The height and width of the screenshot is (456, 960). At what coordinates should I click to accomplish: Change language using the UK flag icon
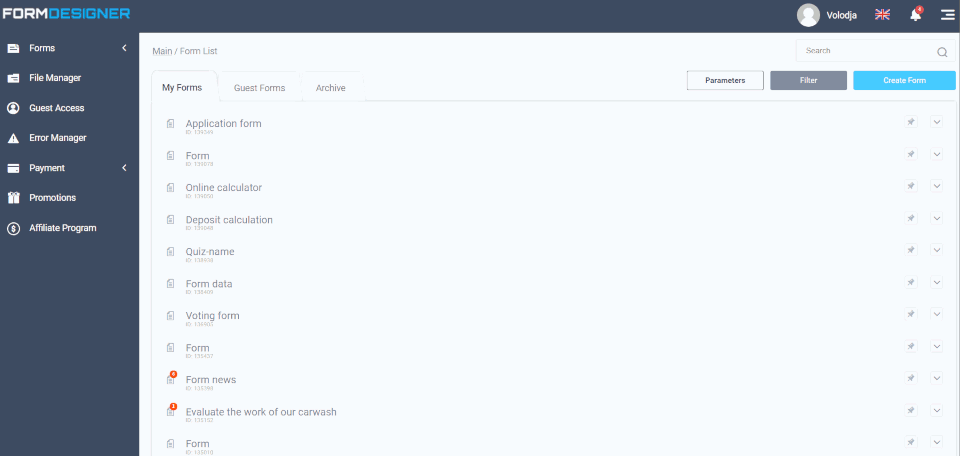tap(882, 15)
